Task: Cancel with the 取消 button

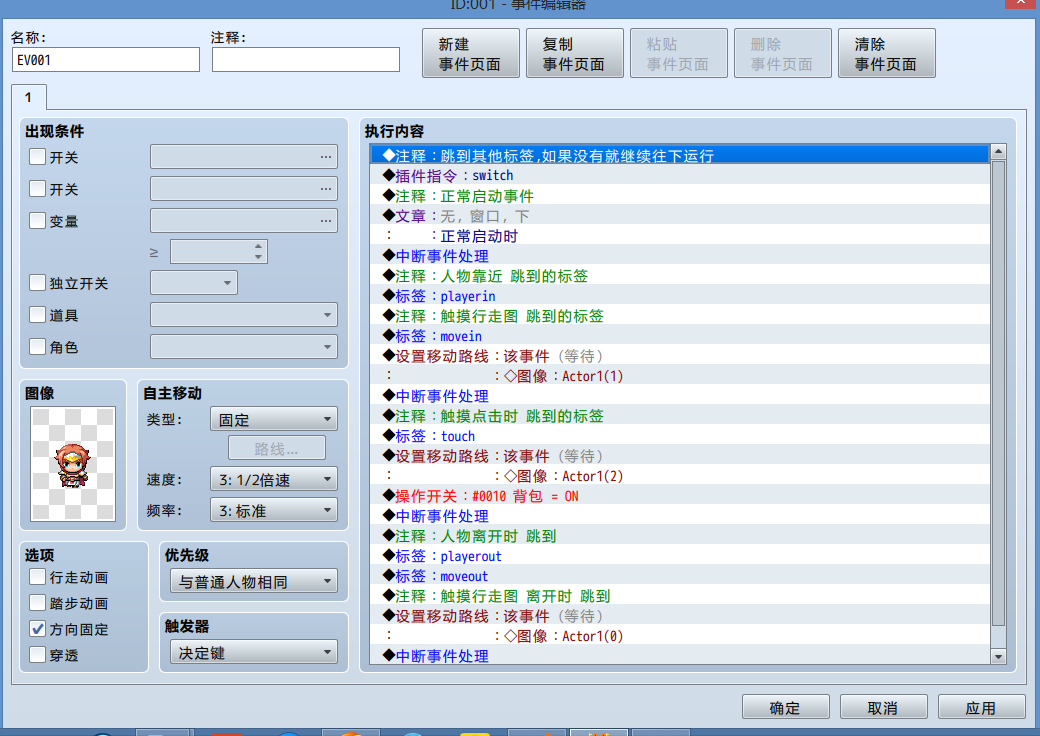Action: point(883,707)
